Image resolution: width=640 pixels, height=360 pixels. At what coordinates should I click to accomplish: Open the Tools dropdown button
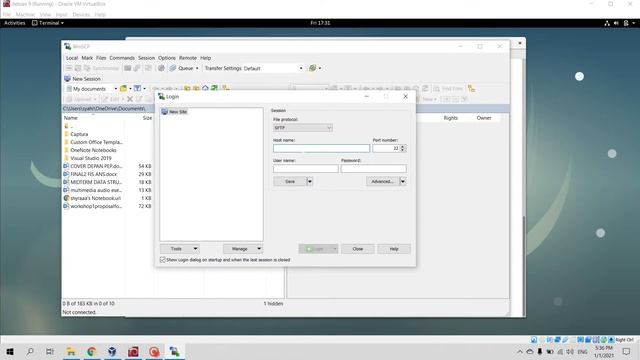180,249
